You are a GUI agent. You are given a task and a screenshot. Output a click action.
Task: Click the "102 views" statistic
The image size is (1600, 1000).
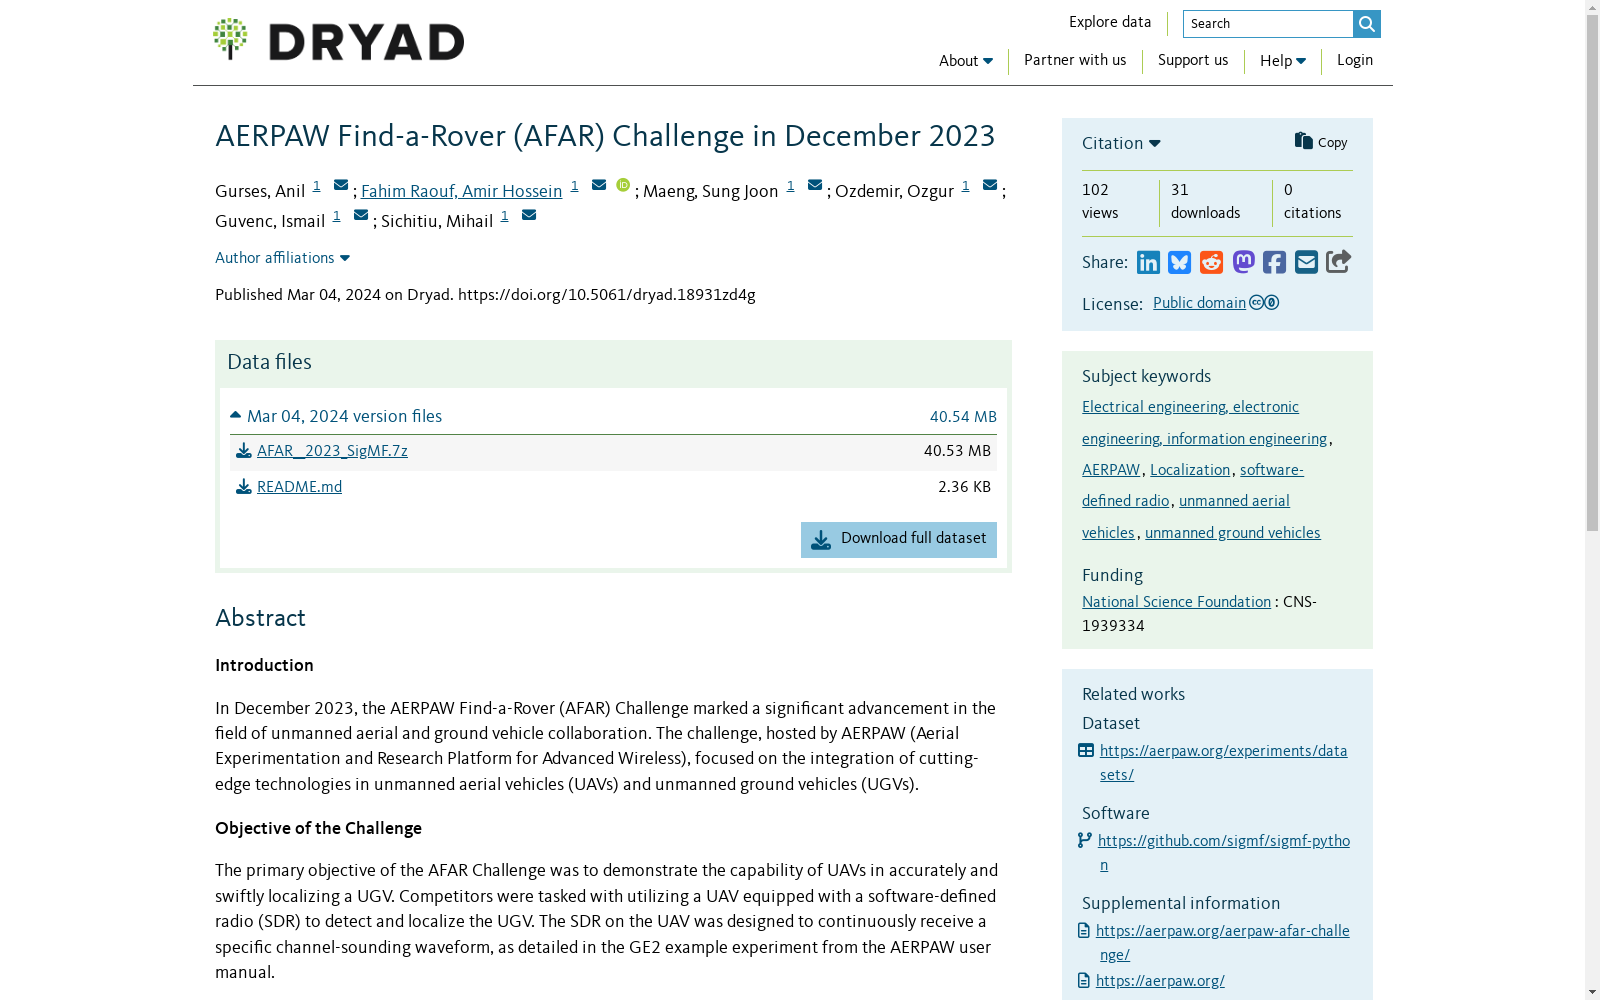(x=1100, y=202)
